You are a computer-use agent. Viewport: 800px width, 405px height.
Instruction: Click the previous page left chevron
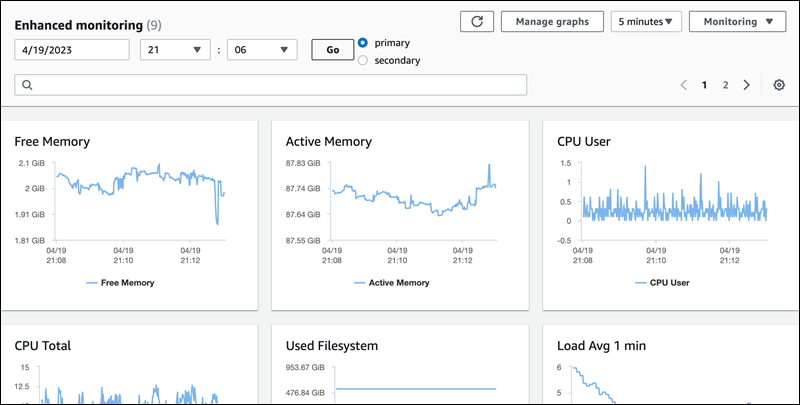coord(683,85)
